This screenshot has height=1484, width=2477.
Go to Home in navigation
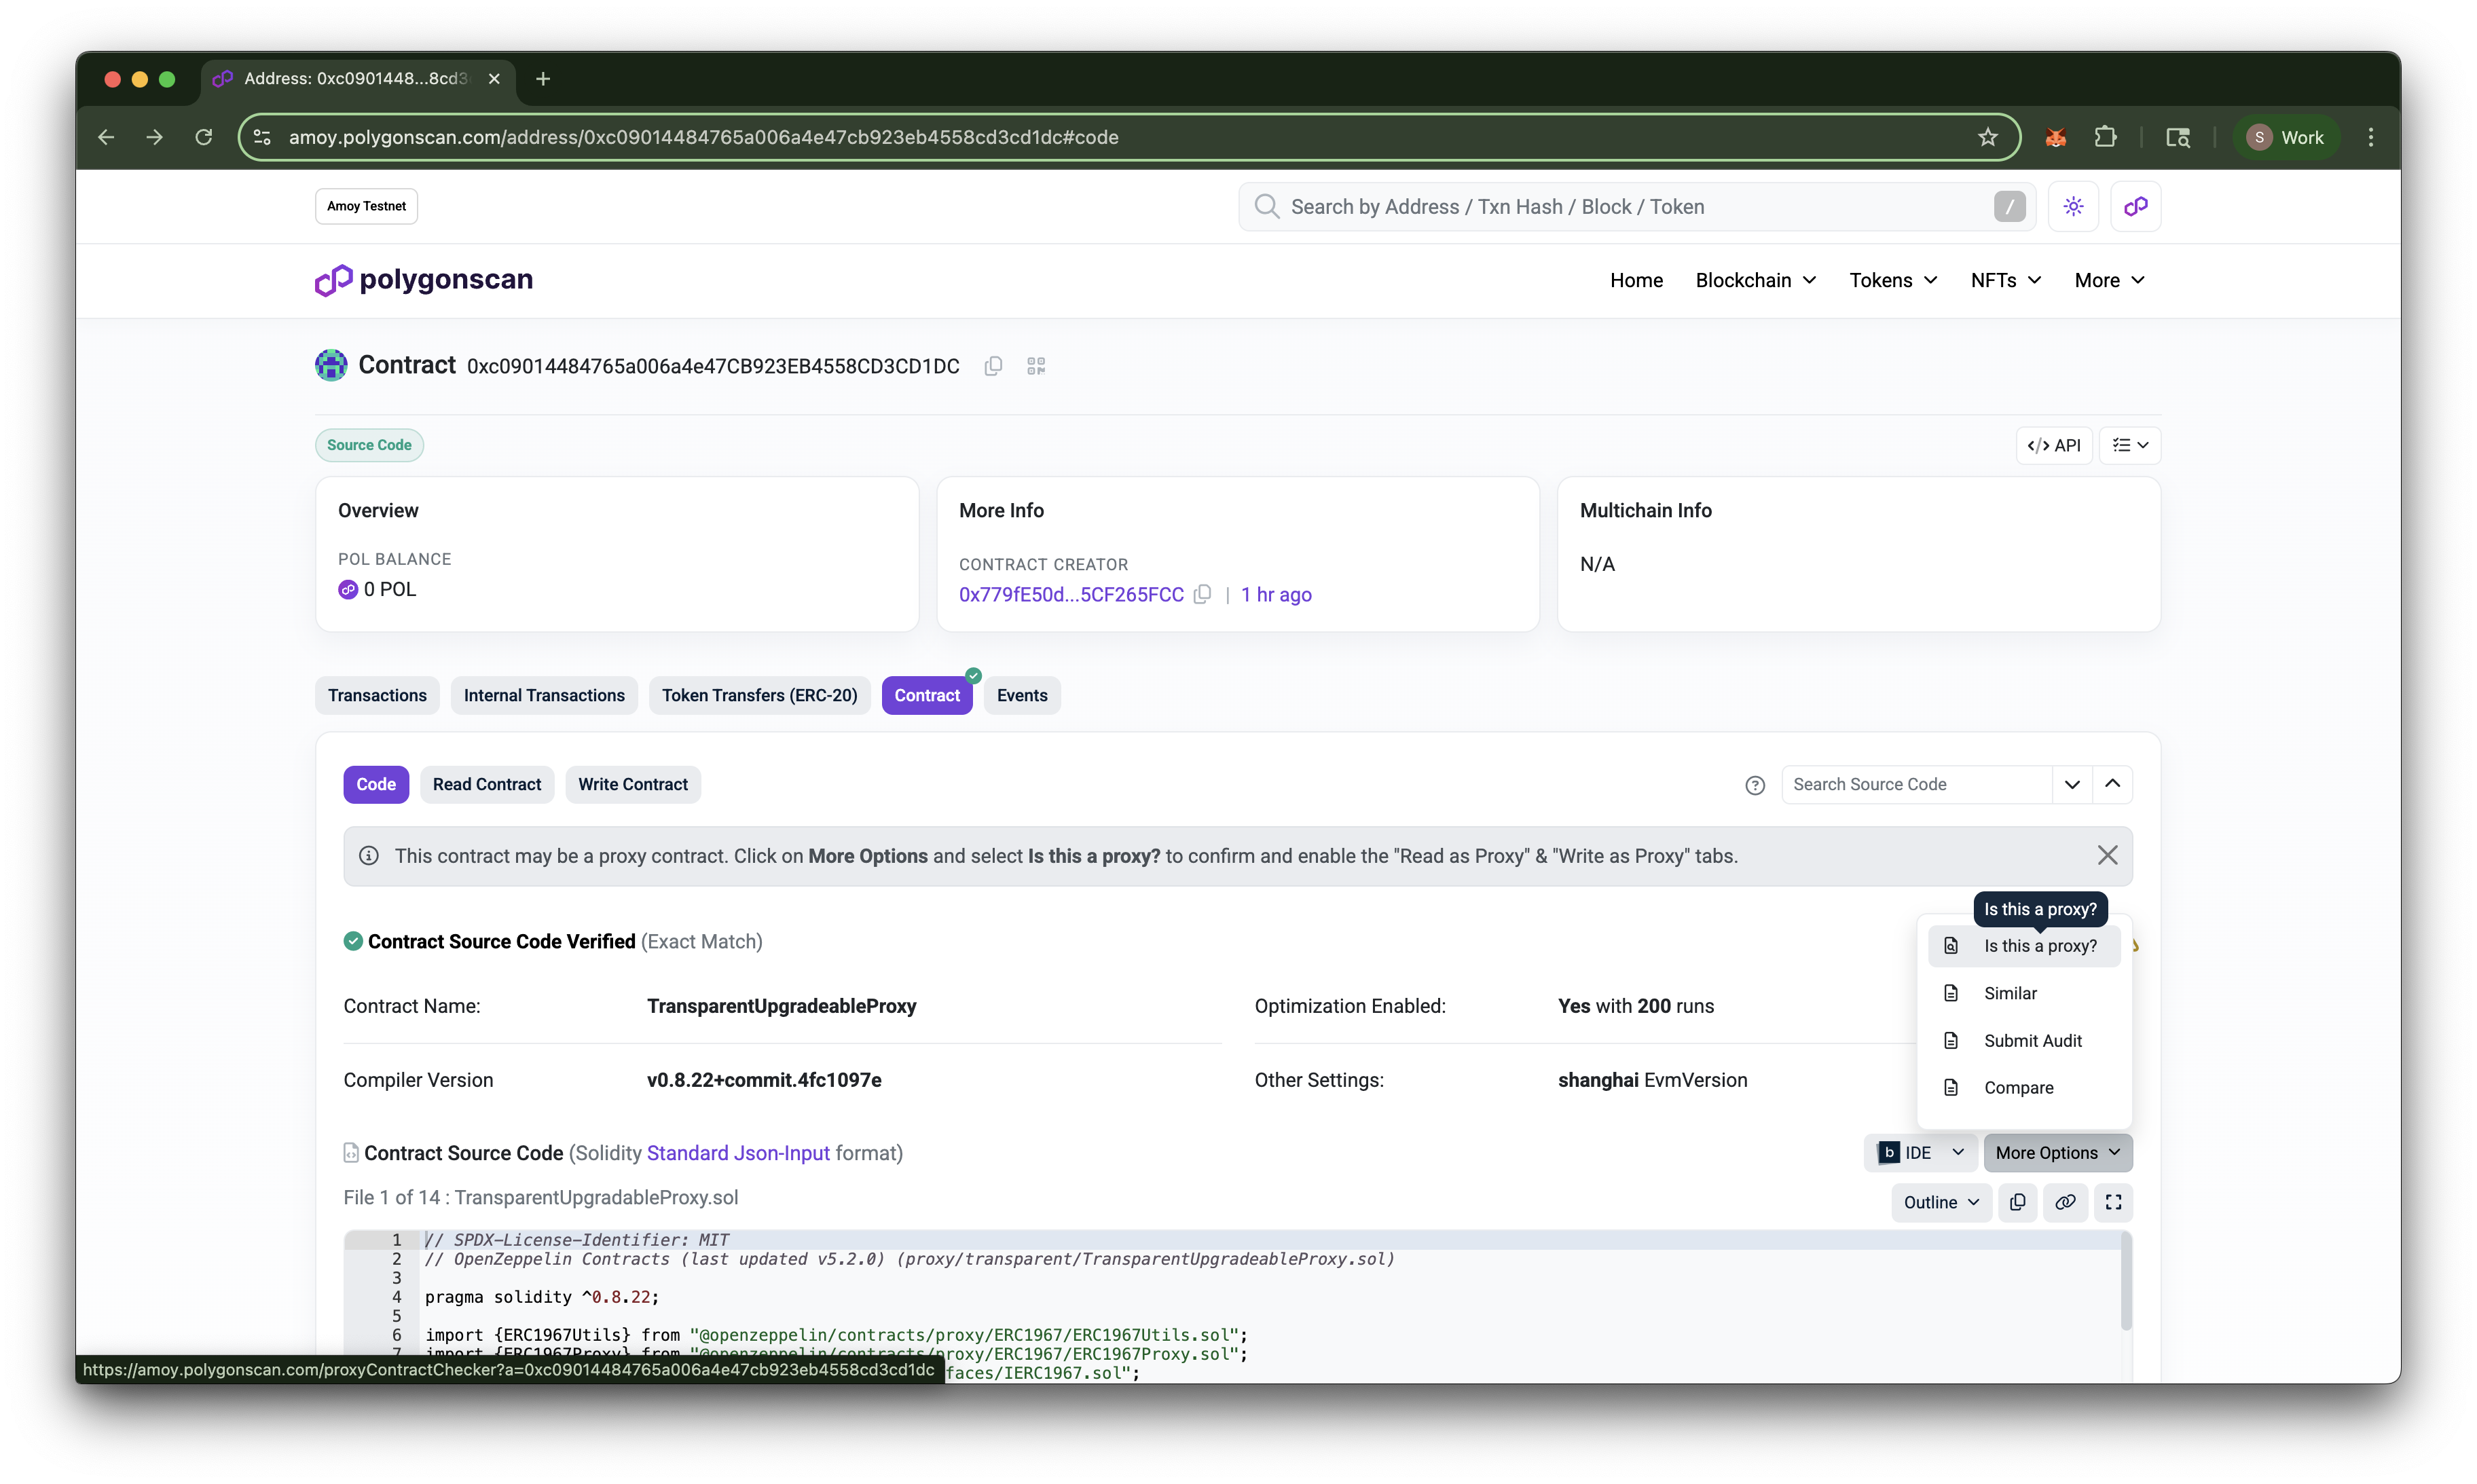click(x=1636, y=280)
